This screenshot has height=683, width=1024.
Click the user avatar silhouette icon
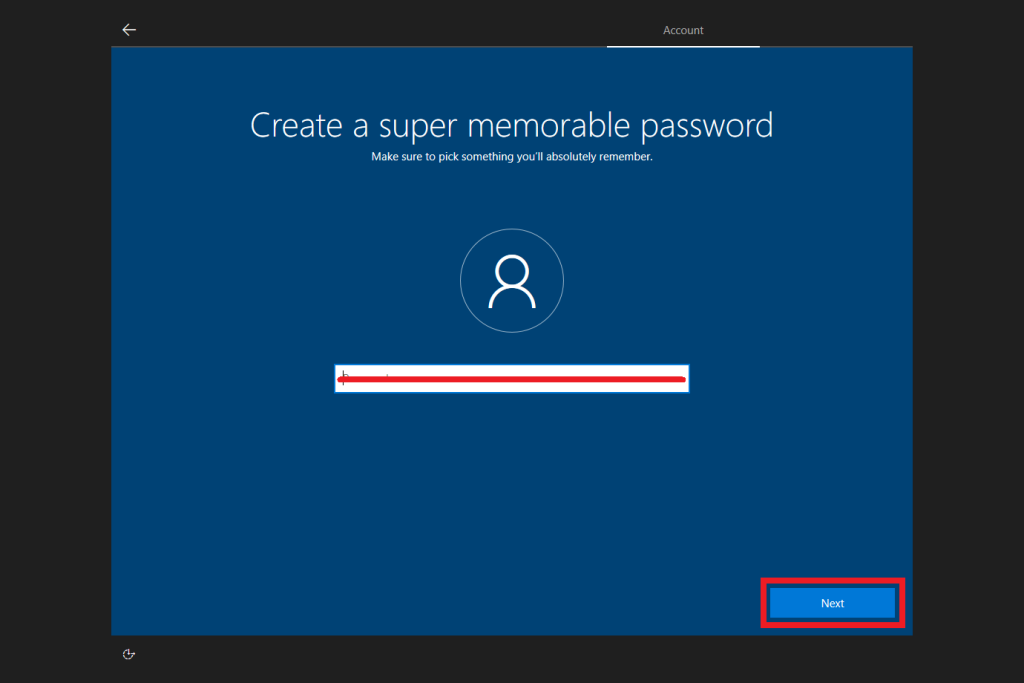coord(511,281)
